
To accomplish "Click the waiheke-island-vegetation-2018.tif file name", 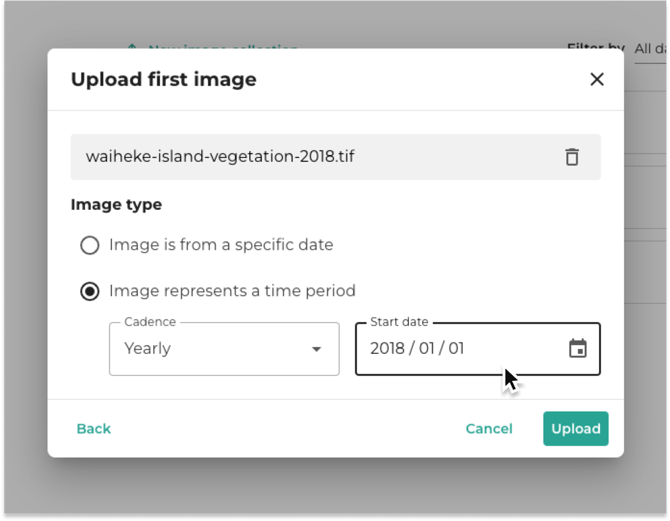I will [x=220, y=156].
